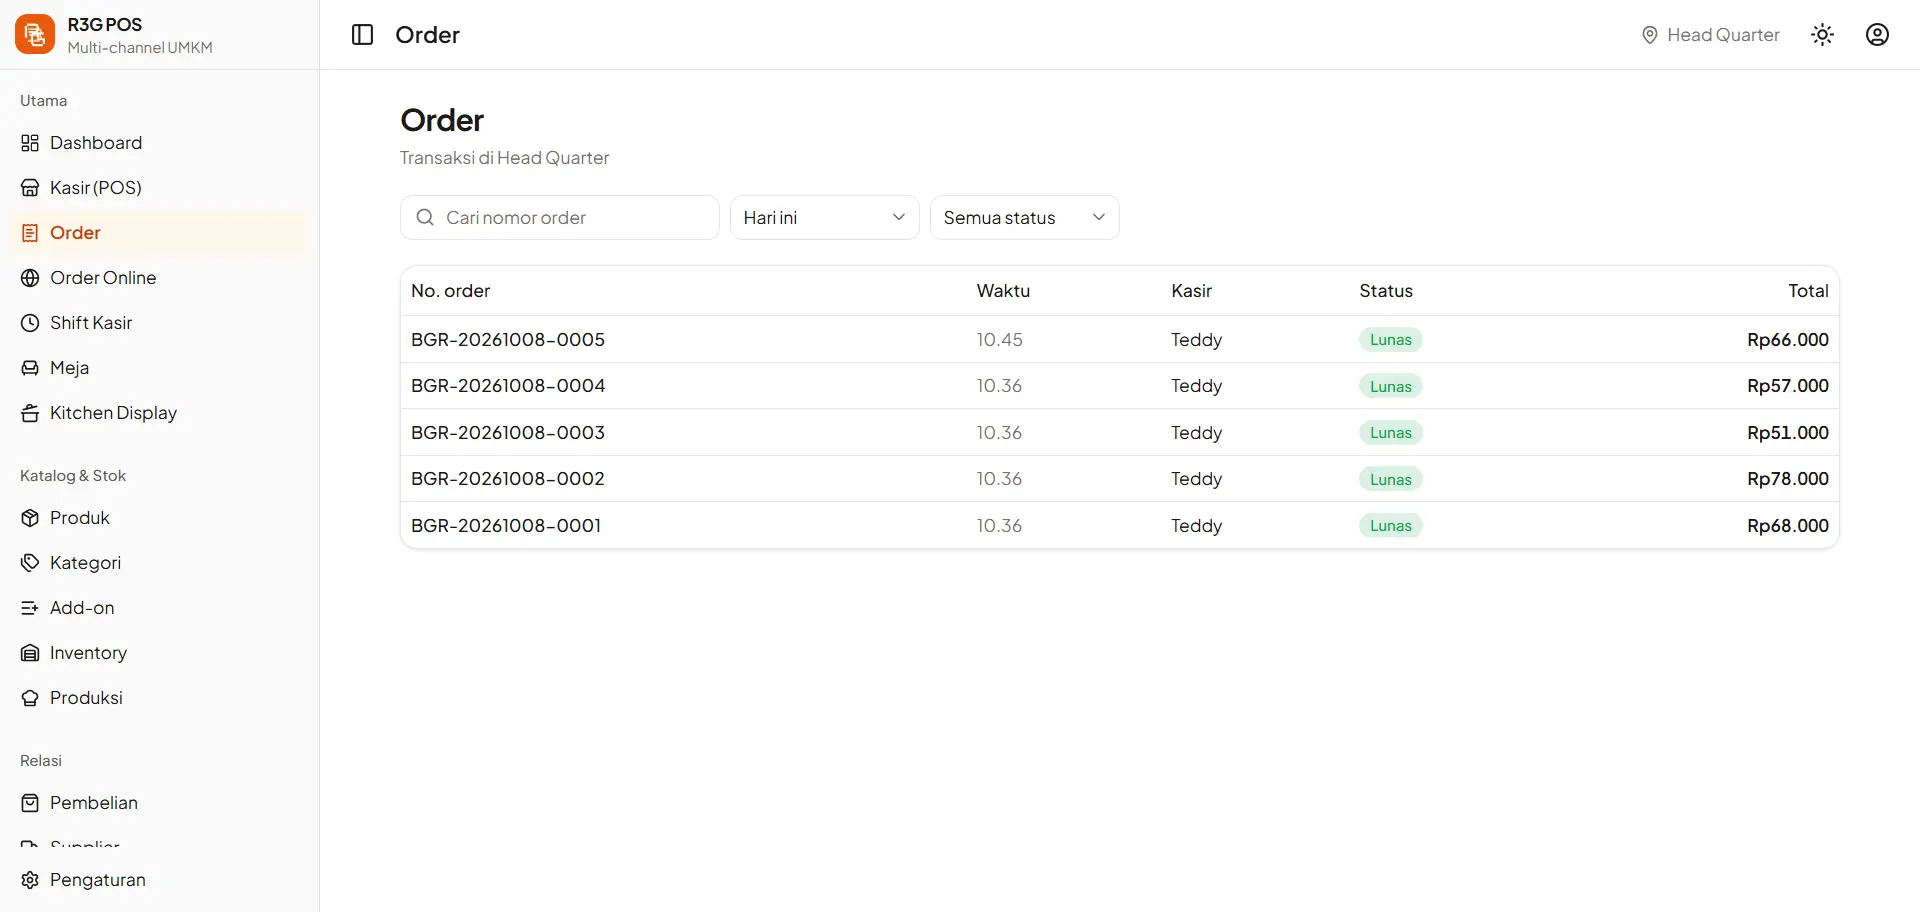Click the Kasir (POS) store icon

(30, 188)
